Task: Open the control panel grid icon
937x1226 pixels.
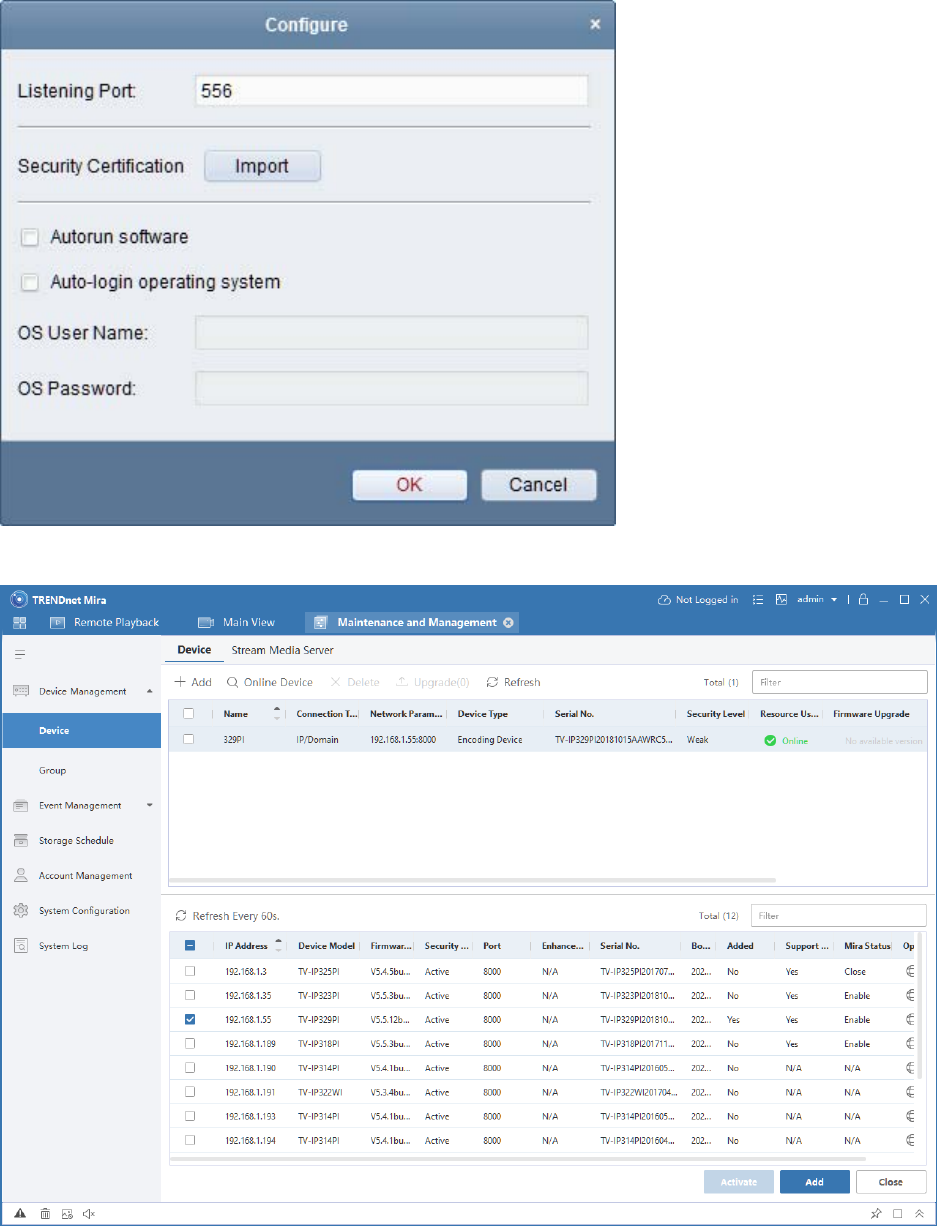Action: tap(19, 622)
